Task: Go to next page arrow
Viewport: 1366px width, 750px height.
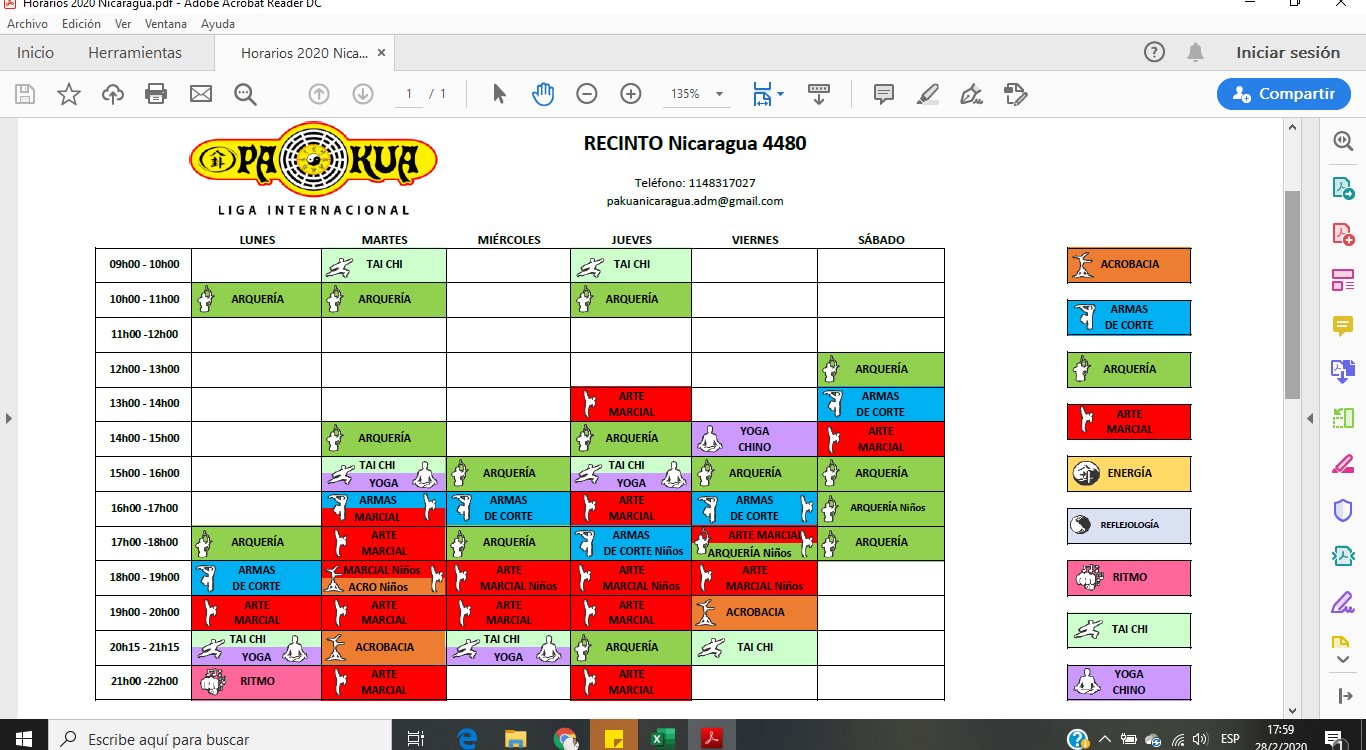Action: tap(363, 94)
